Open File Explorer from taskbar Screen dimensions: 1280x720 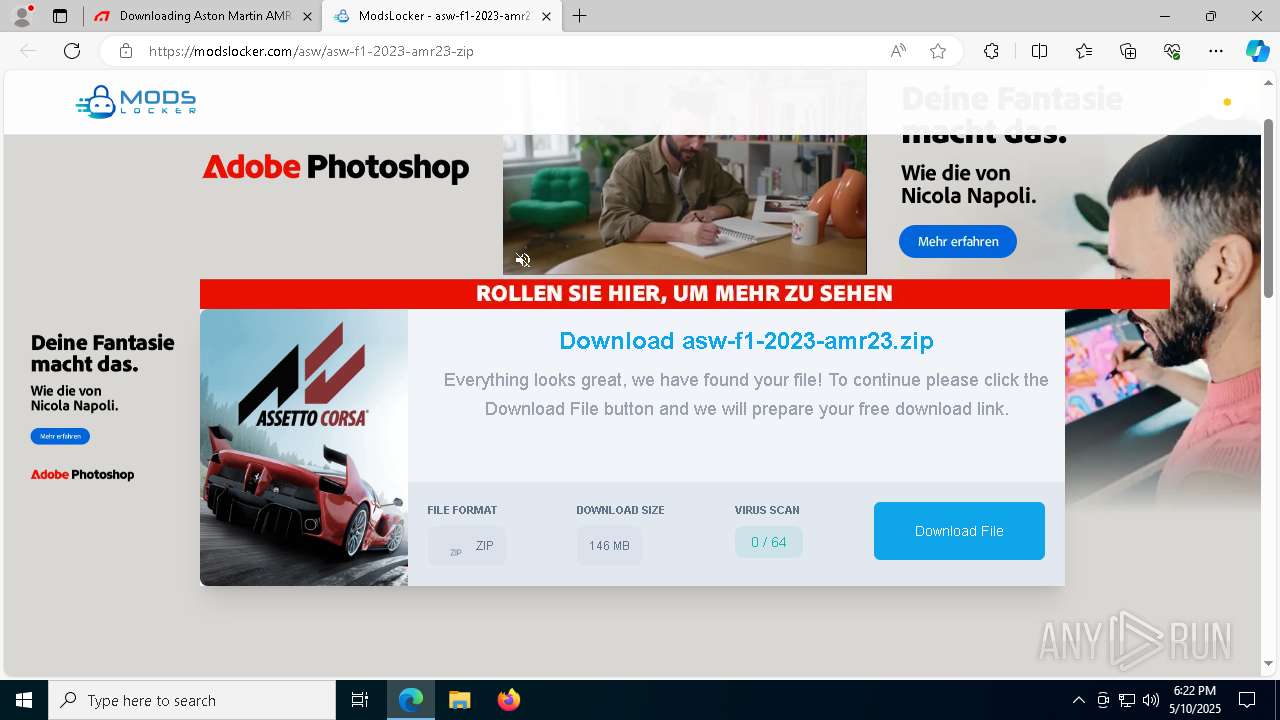pos(459,700)
